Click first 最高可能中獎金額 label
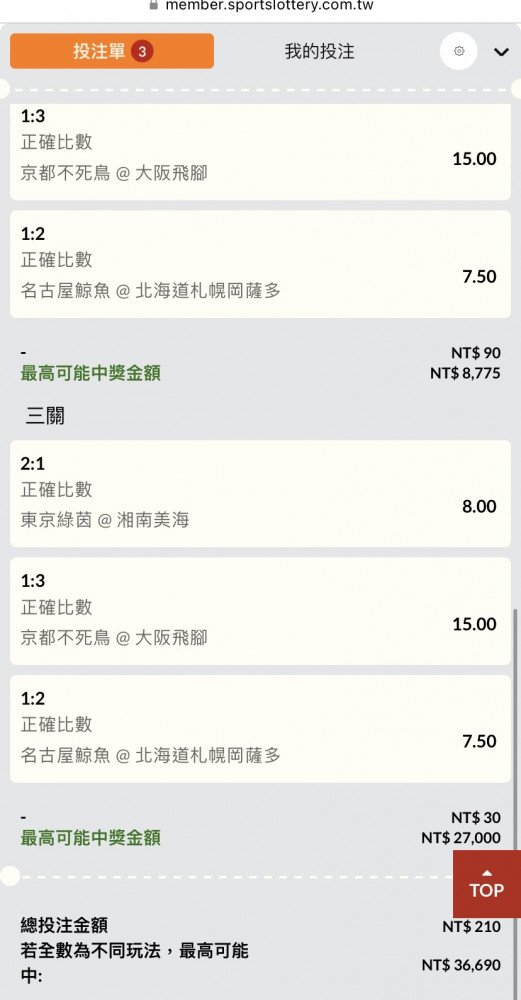Image resolution: width=521 pixels, height=1000 pixels. click(91, 373)
